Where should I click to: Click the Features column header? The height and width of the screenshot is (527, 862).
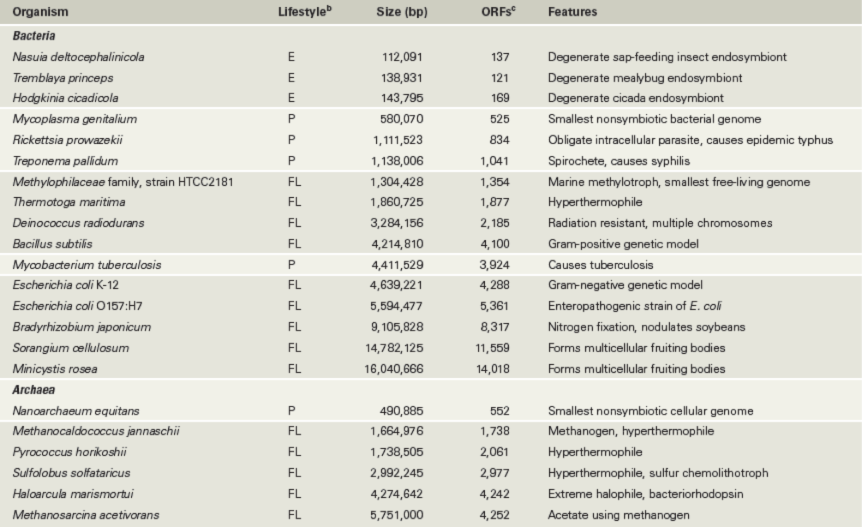point(572,12)
